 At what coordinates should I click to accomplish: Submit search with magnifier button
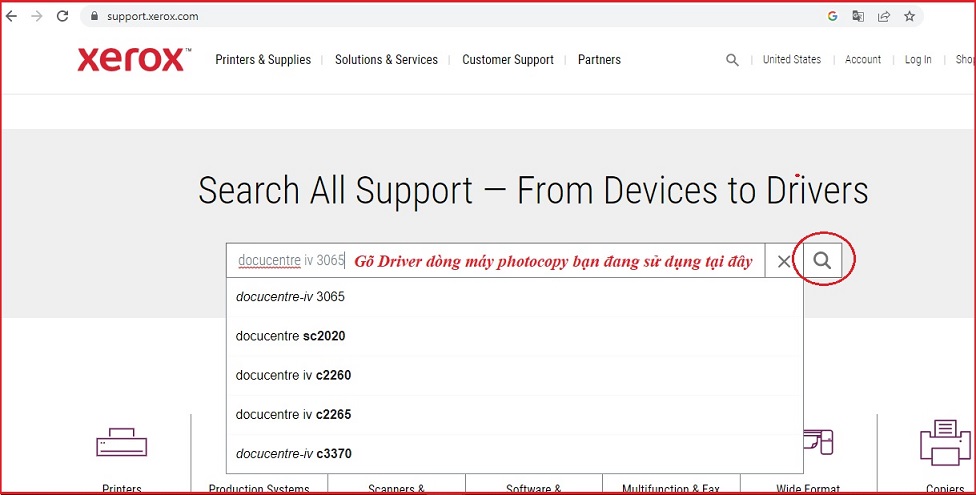(x=822, y=260)
